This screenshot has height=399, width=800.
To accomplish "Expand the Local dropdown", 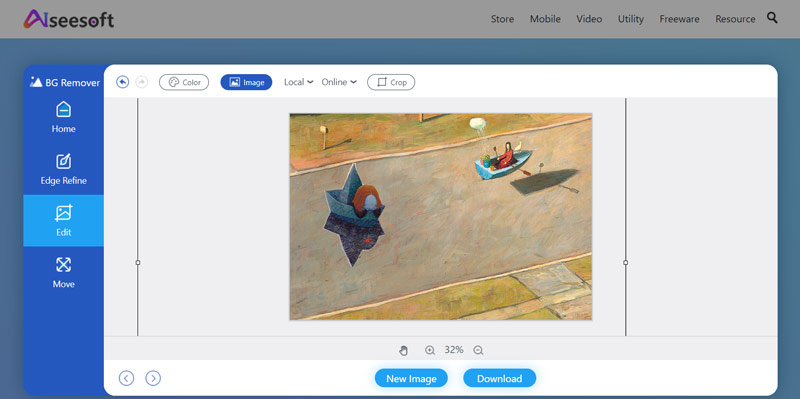I will click(x=298, y=82).
